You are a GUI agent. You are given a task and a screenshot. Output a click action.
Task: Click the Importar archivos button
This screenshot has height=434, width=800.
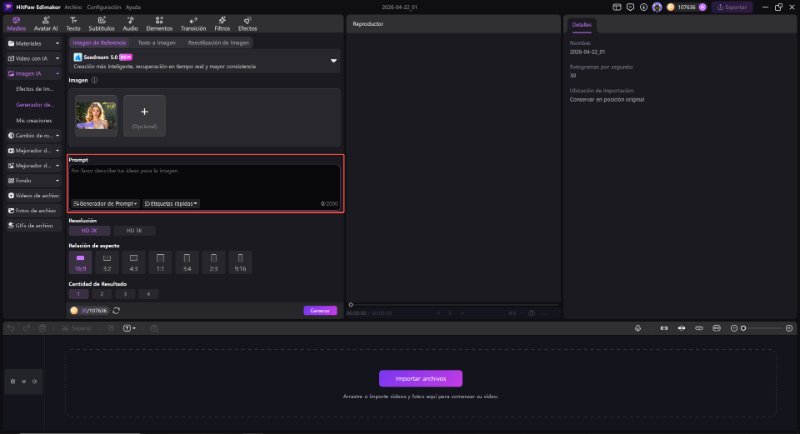(420, 378)
